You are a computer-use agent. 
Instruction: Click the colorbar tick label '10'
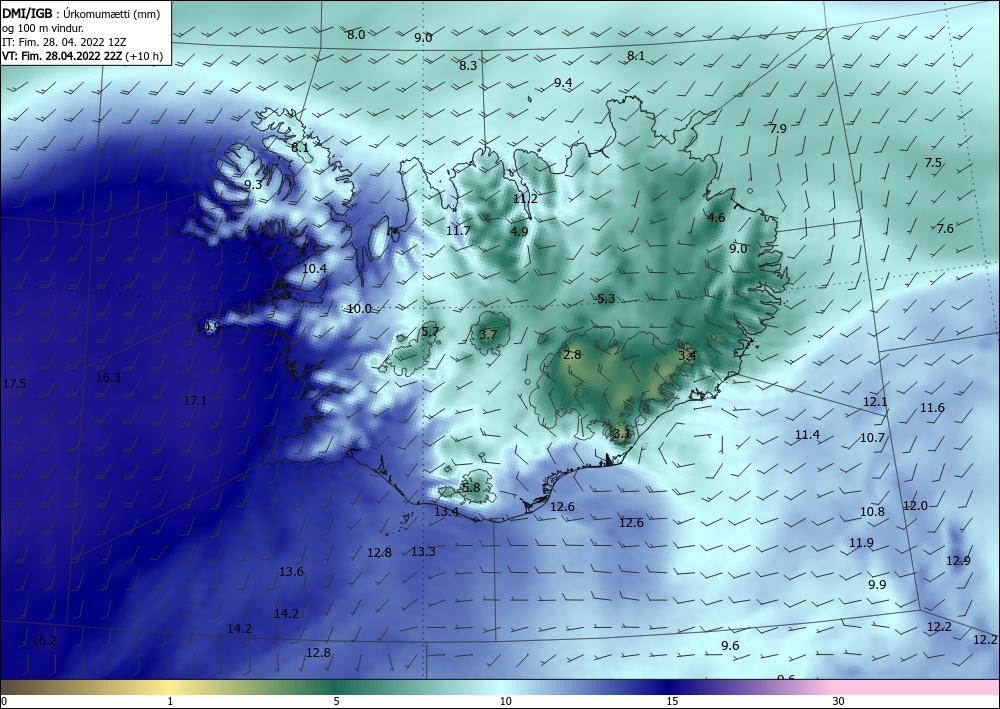coord(506,702)
